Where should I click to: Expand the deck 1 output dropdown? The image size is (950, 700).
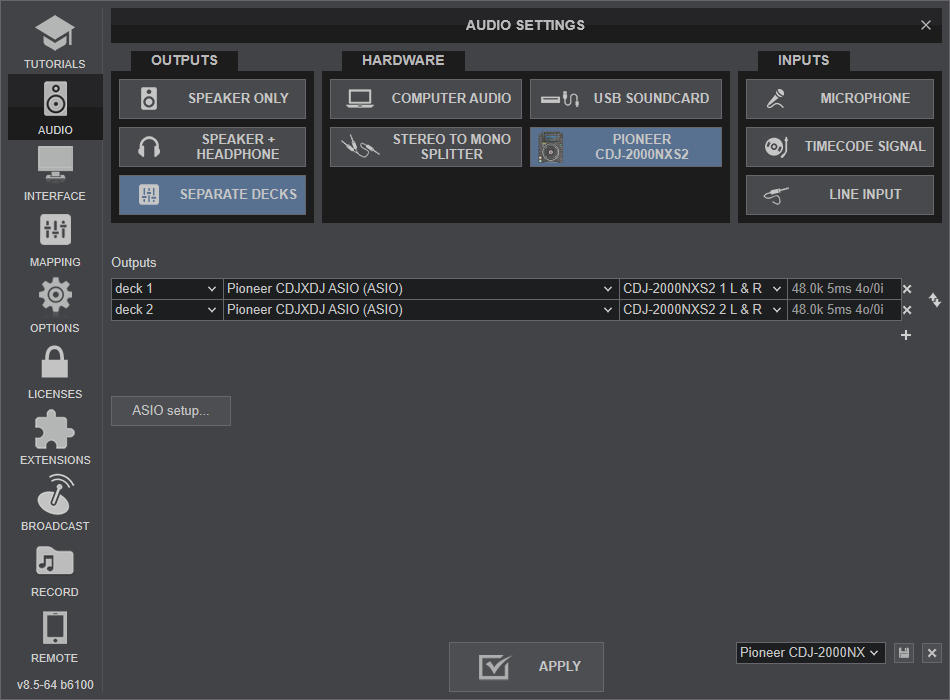coord(166,289)
